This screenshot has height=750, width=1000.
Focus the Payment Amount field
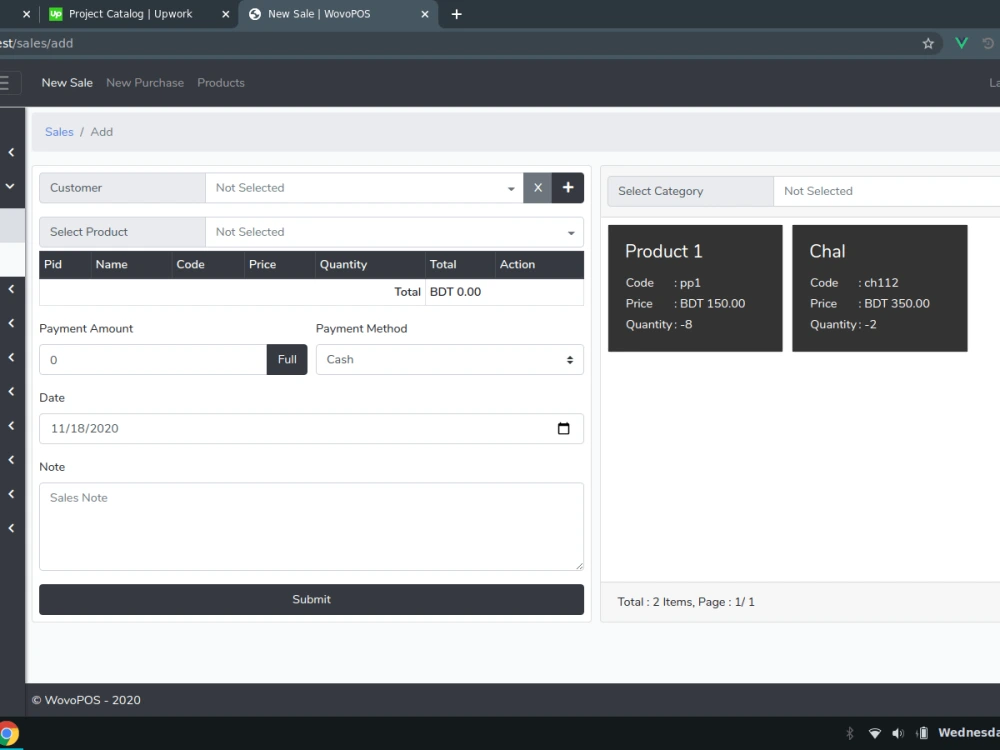point(153,360)
